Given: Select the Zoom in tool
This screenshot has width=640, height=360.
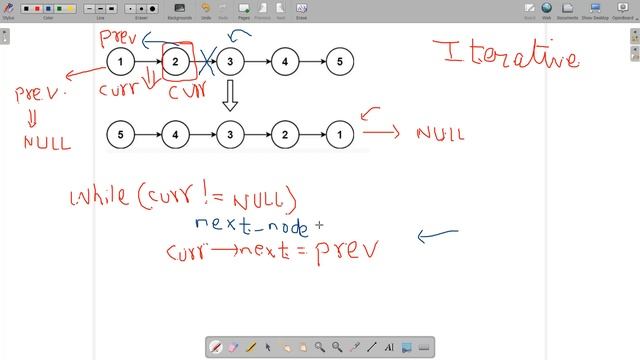Looking at the screenshot, I should click(320, 347).
